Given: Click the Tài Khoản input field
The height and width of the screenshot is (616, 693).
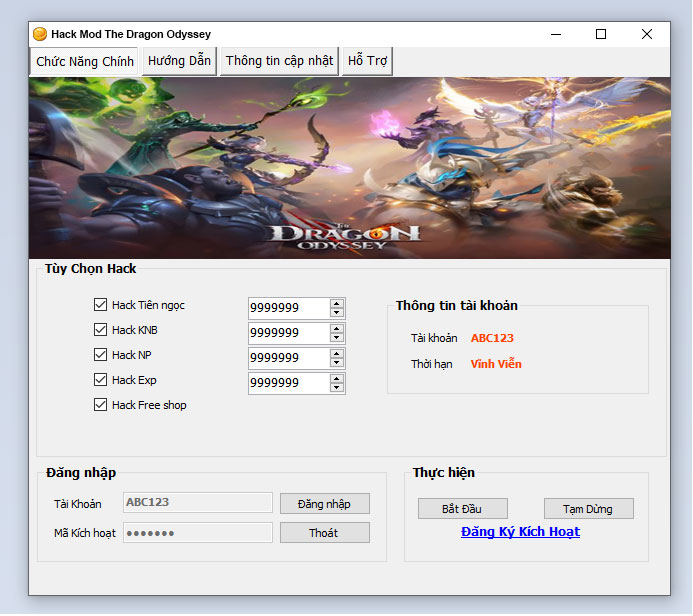Looking at the screenshot, I should pos(198,502).
